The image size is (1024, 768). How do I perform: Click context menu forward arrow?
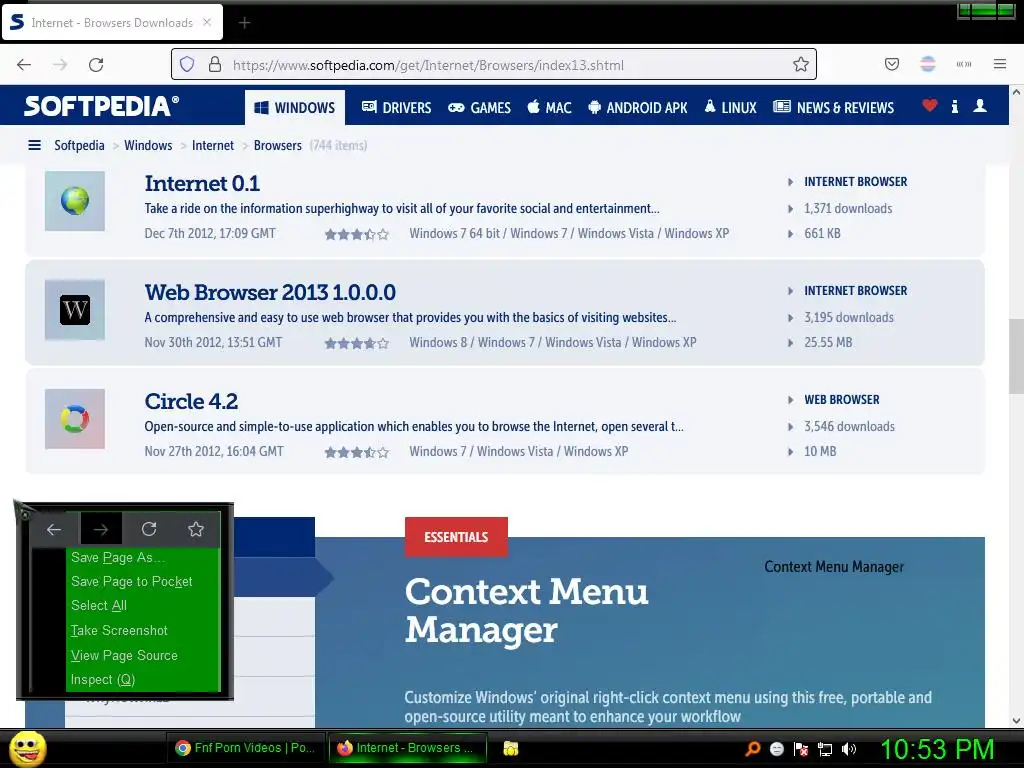tap(101, 529)
